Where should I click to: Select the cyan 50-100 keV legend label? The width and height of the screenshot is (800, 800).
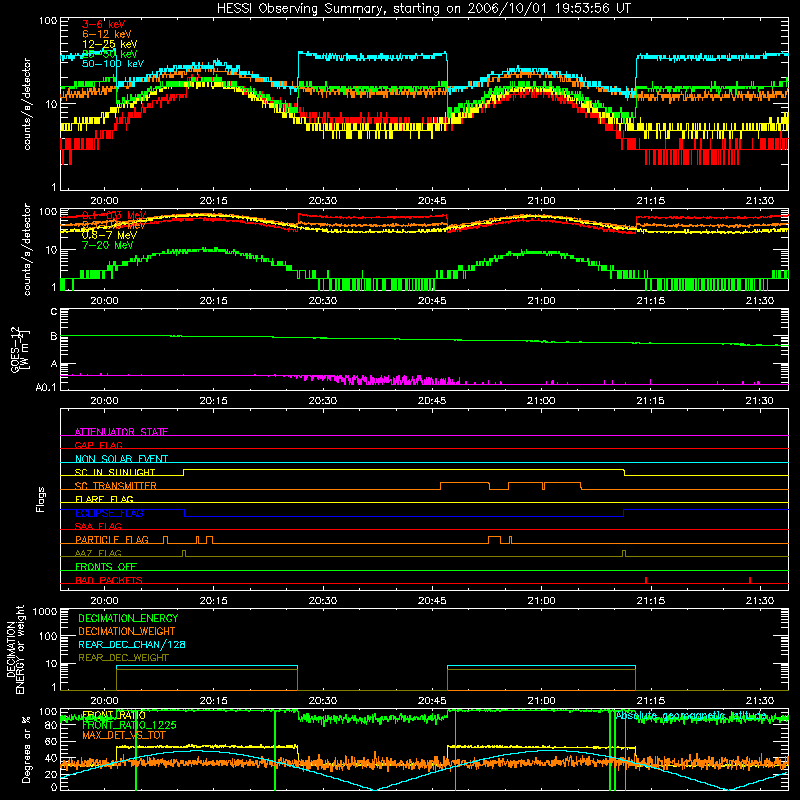pos(113,64)
